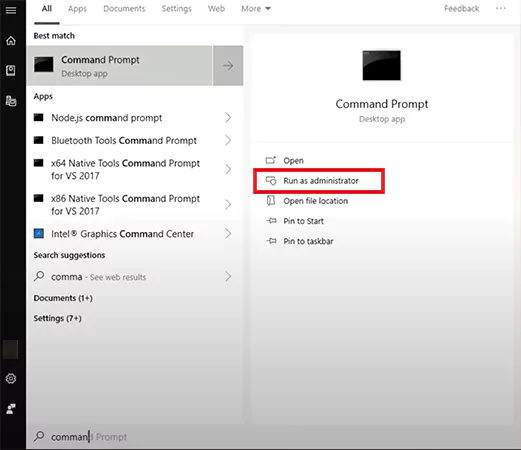Click the Bluetooth Tools Command Prompt icon
Viewport: 521px width, 450px height.
(39, 140)
